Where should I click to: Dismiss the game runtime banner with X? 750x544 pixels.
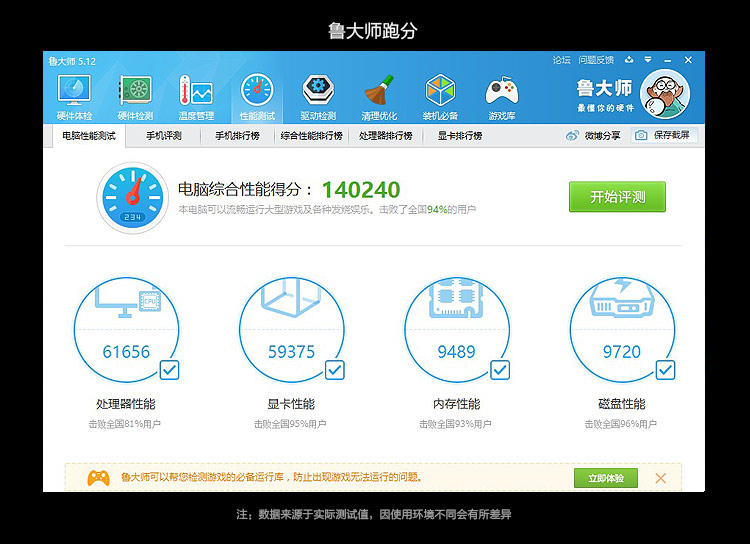click(x=661, y=478)
